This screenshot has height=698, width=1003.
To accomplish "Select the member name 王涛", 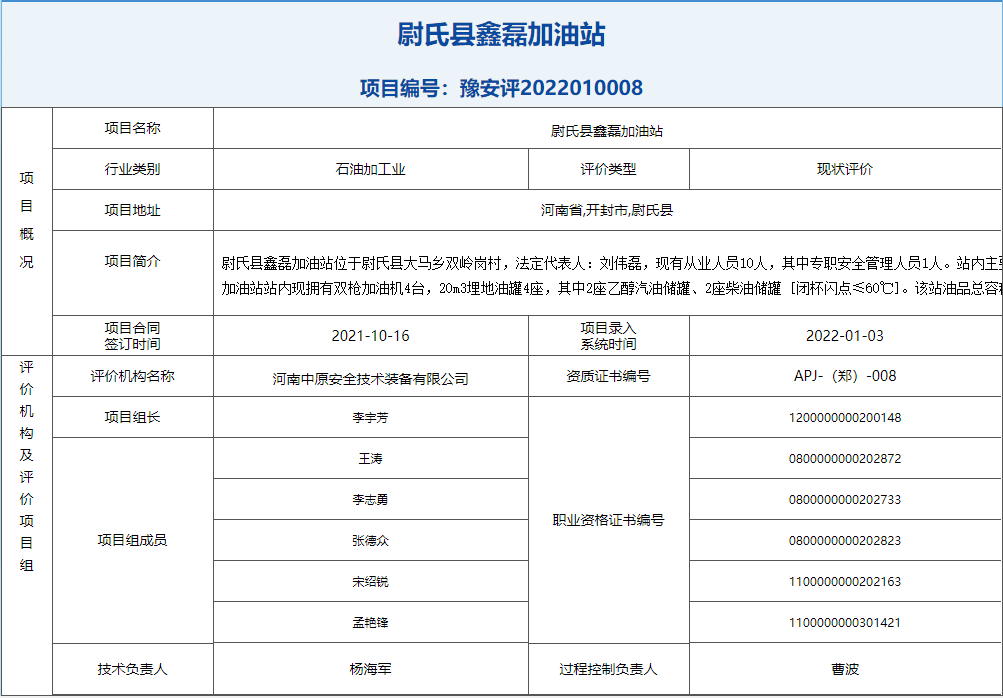I will [x=370, y=459].
